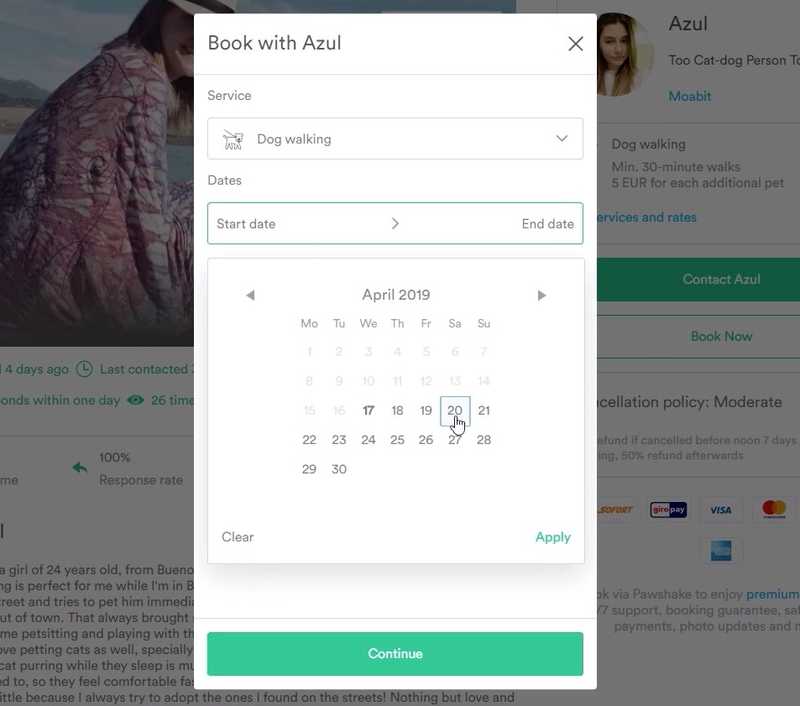Click the clock icon near Last contacted
Image resolution: width=800 pixels, height=706 pixels.
[x=84, y=369]
